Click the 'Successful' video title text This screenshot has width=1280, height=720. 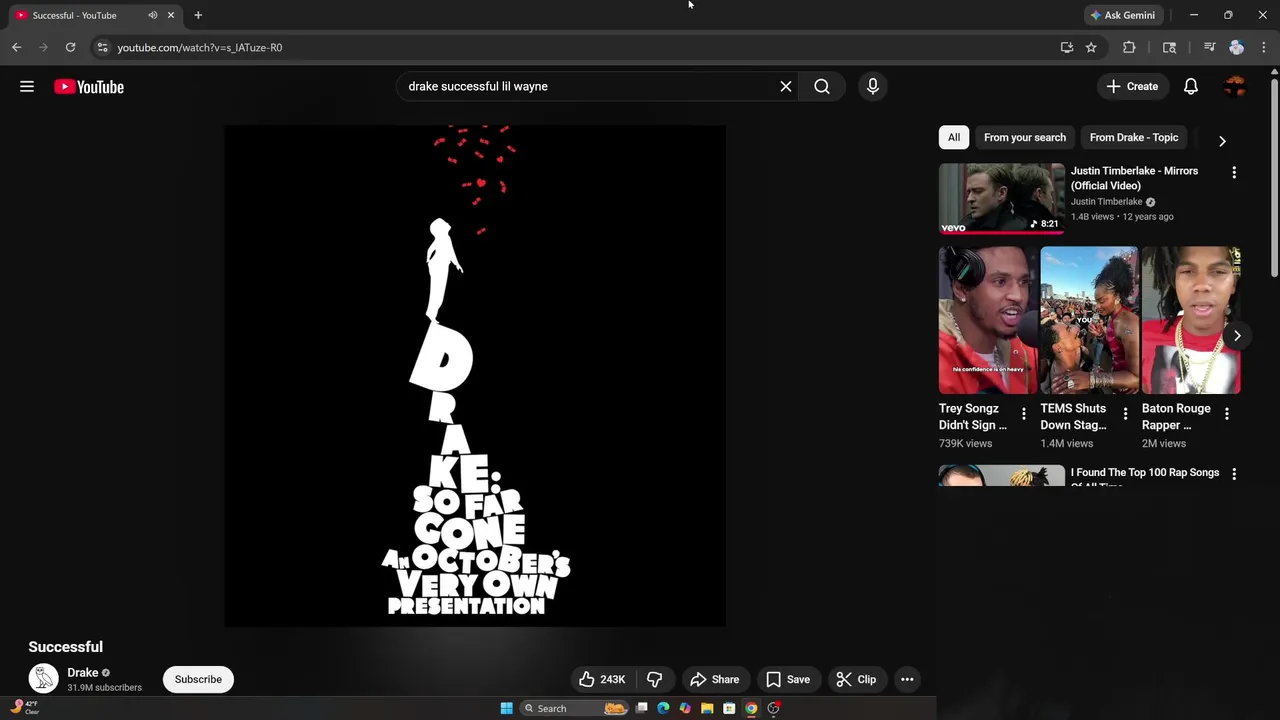tap(66, 647)
